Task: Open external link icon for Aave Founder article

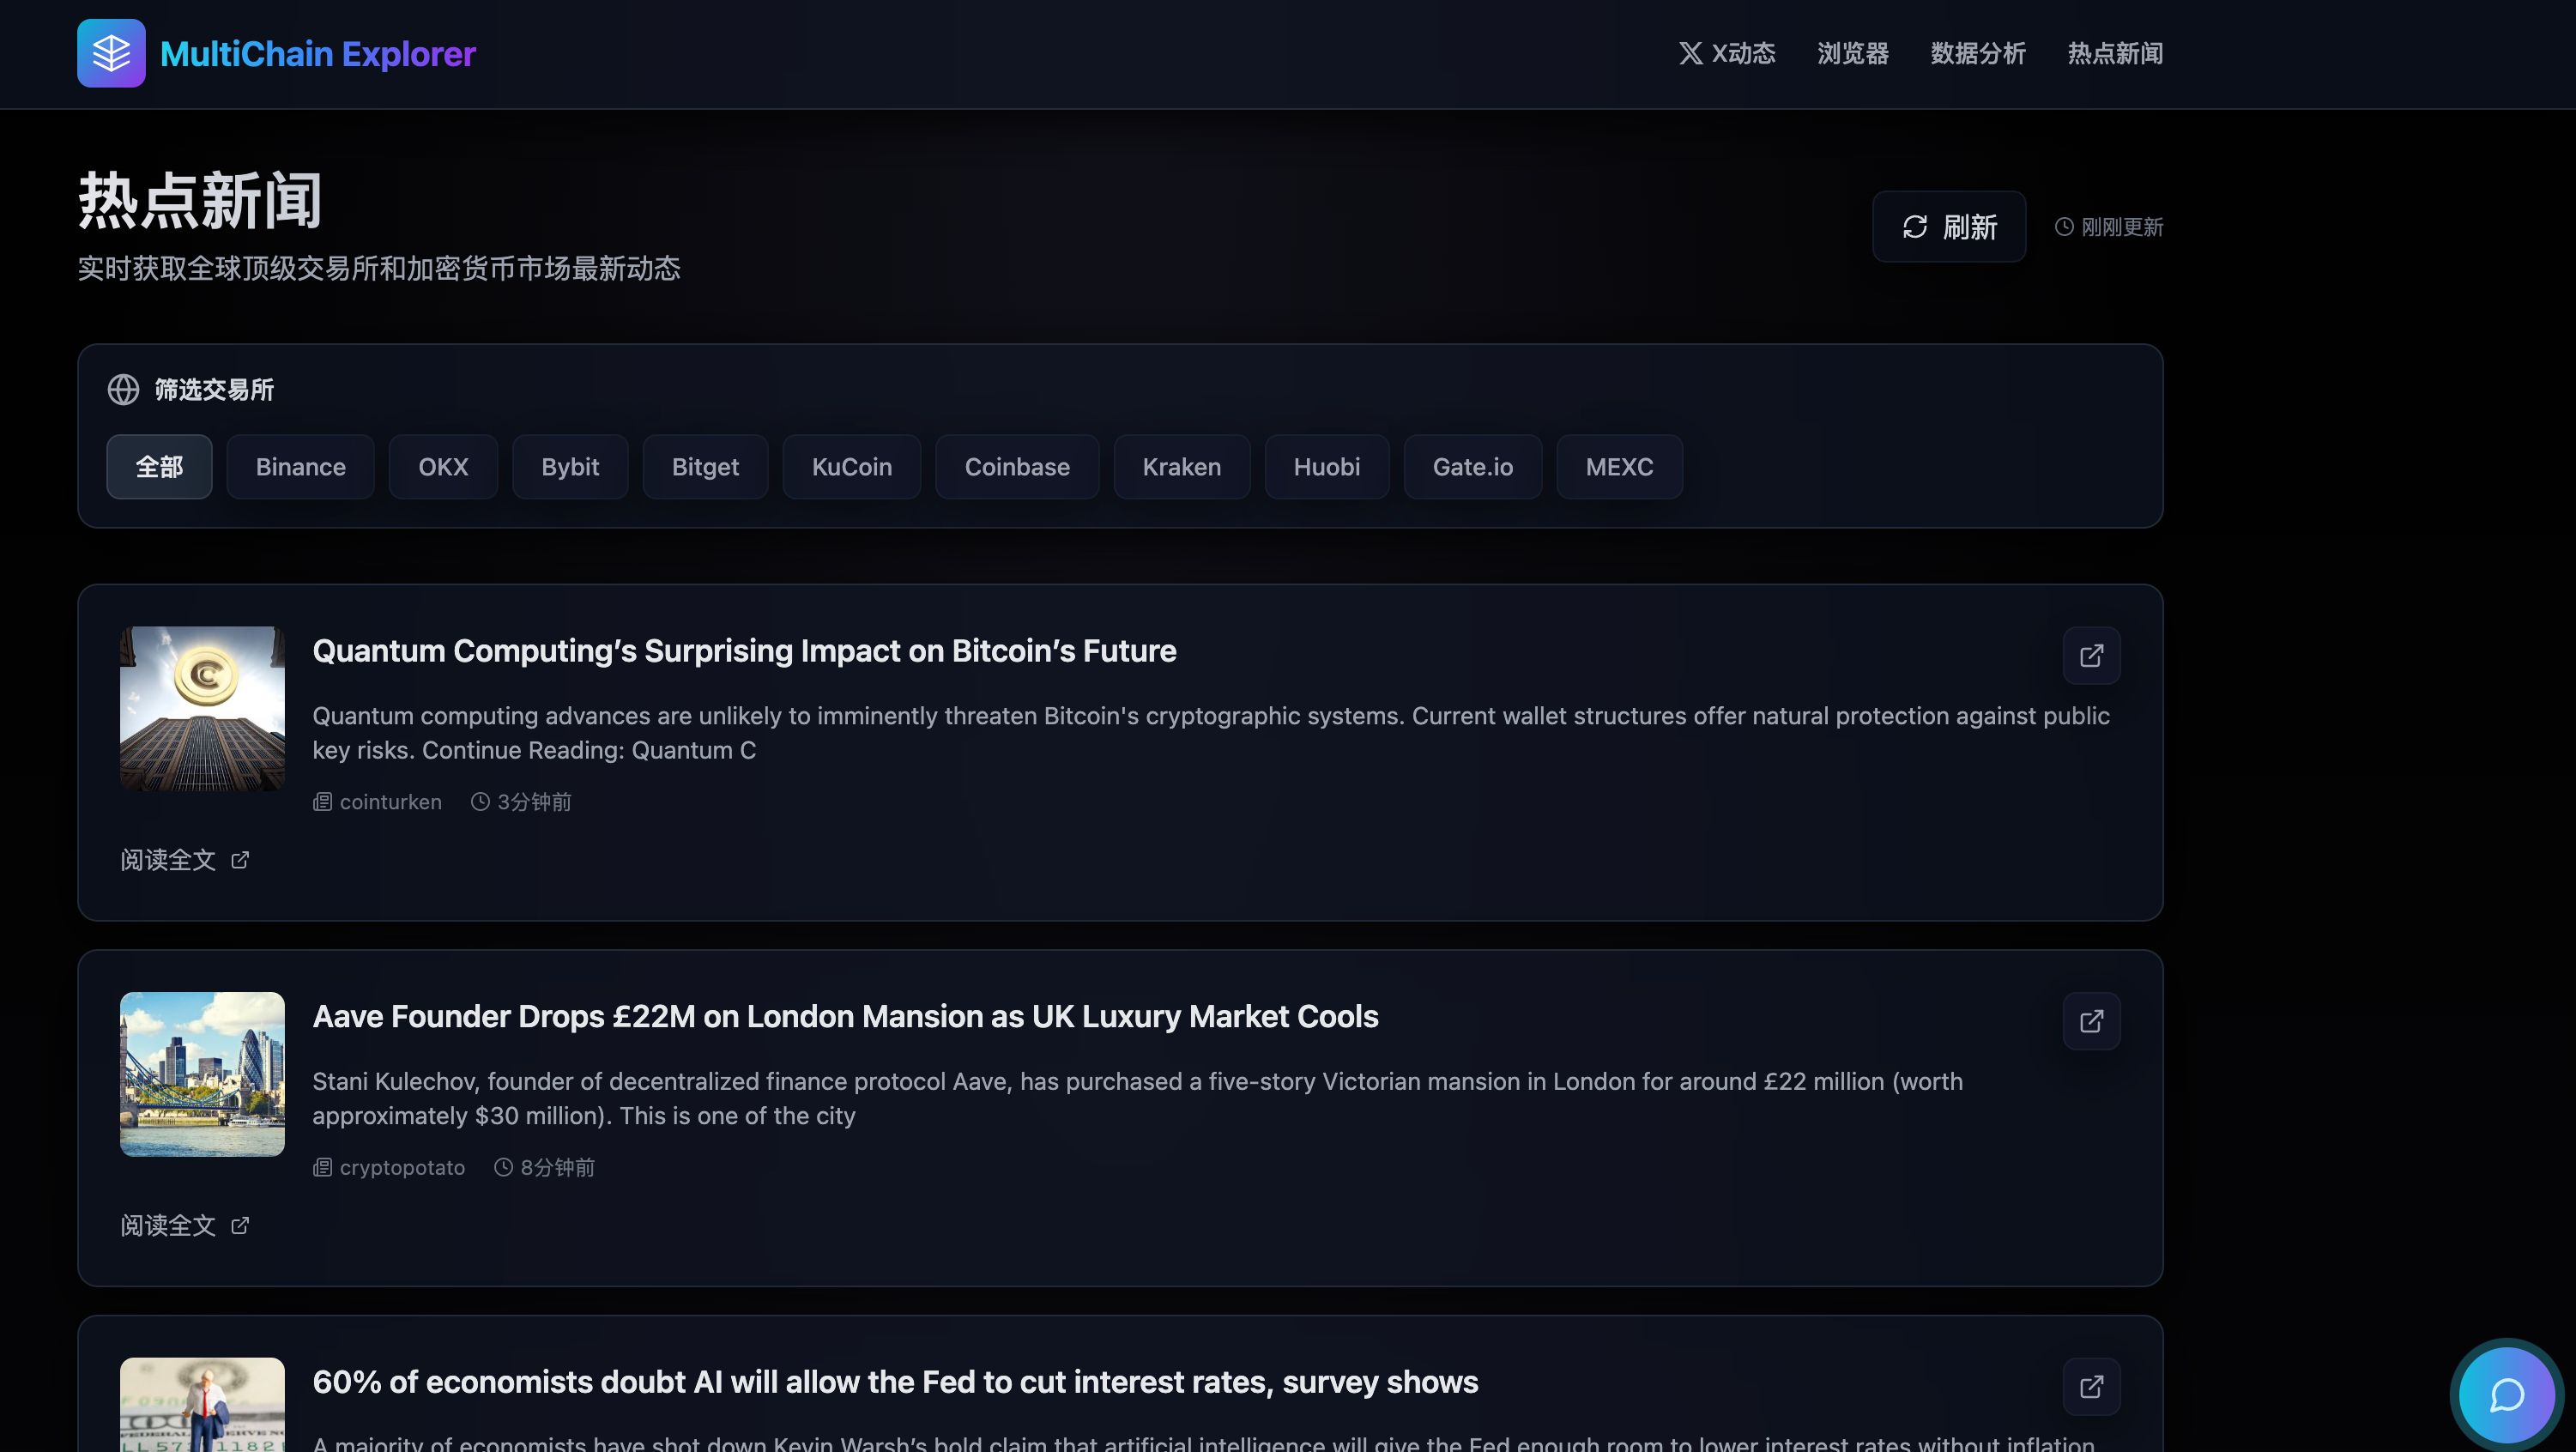Action: [x=2091, y=1021]
